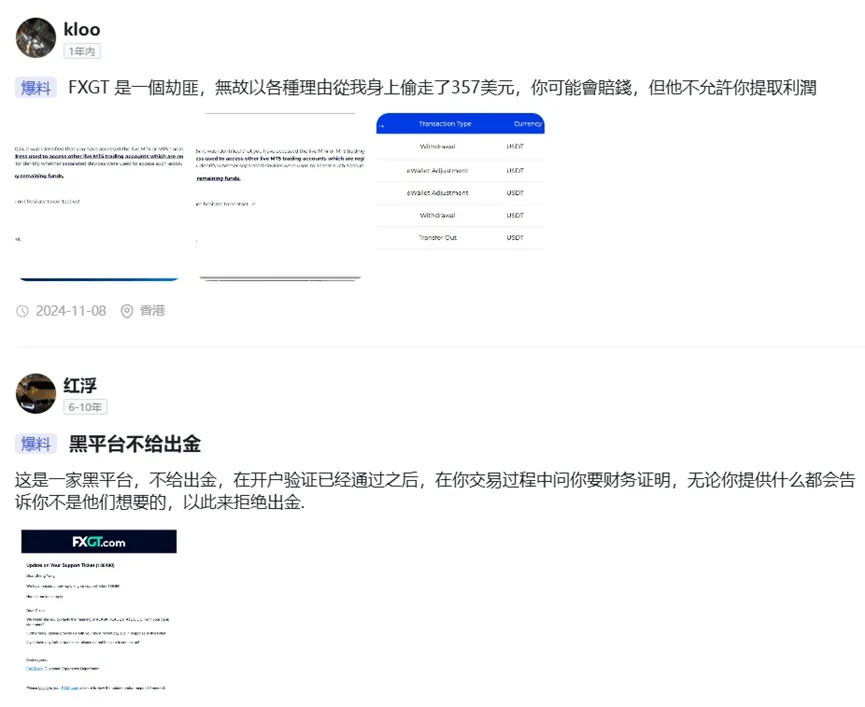Open 红浮's profile avatar
The image size is (865, 707).
(x=36, y=393)
